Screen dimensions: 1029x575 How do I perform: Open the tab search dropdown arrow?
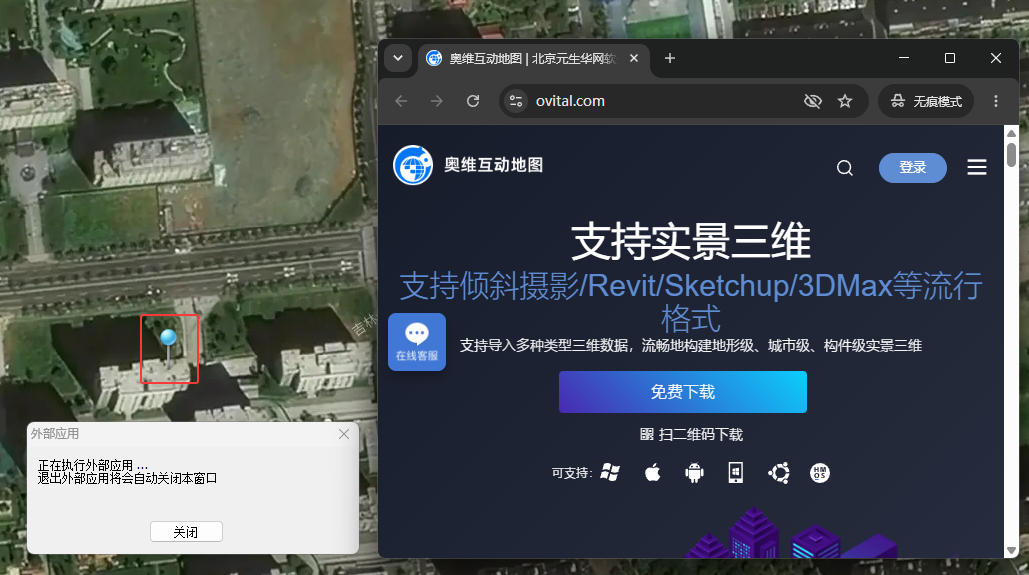click(398, 58)
